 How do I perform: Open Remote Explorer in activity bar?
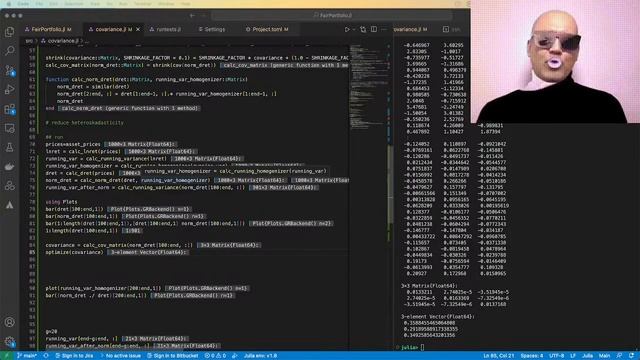(x=9, y=128)
